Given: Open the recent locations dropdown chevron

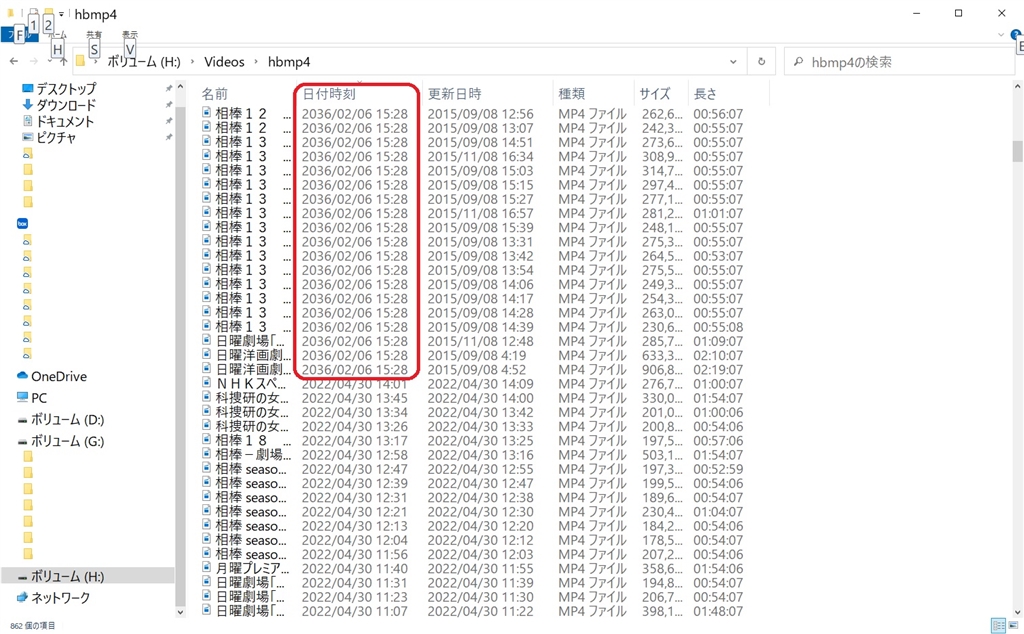Looking at the screenshot, I should [50, 61].
